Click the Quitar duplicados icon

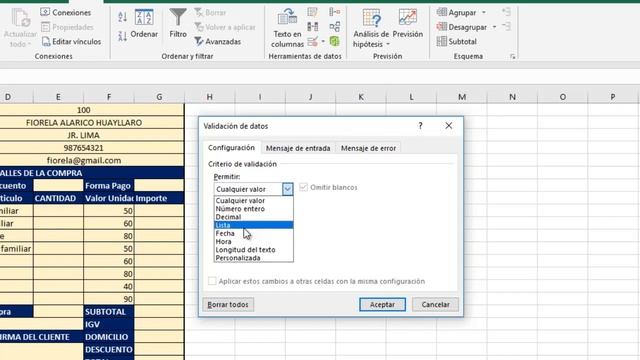313,27
